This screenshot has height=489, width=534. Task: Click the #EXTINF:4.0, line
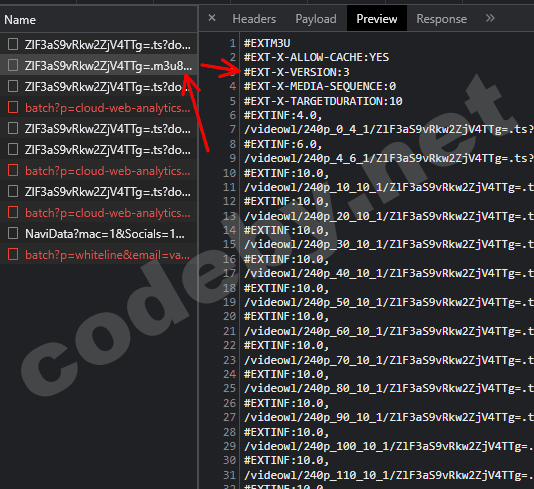[283, 115]
